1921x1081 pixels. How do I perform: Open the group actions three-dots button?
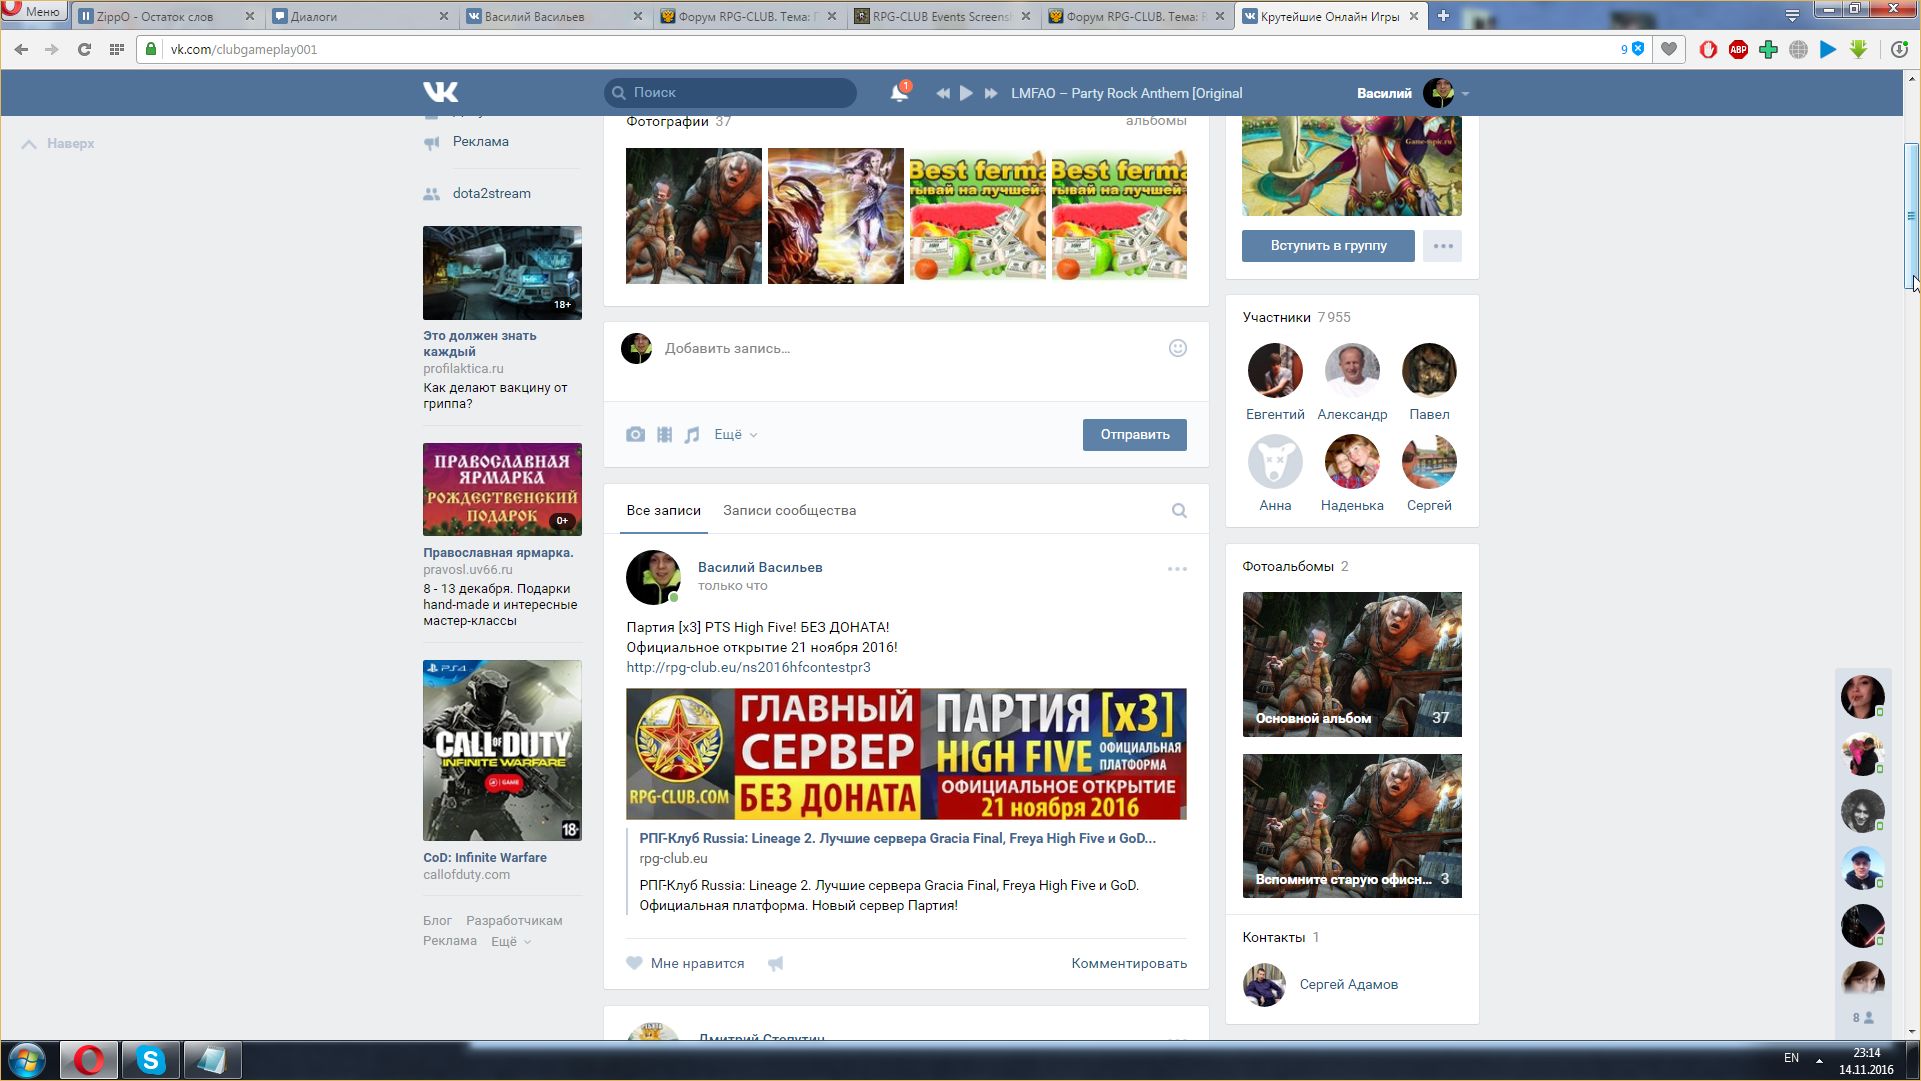(1442, 245)
